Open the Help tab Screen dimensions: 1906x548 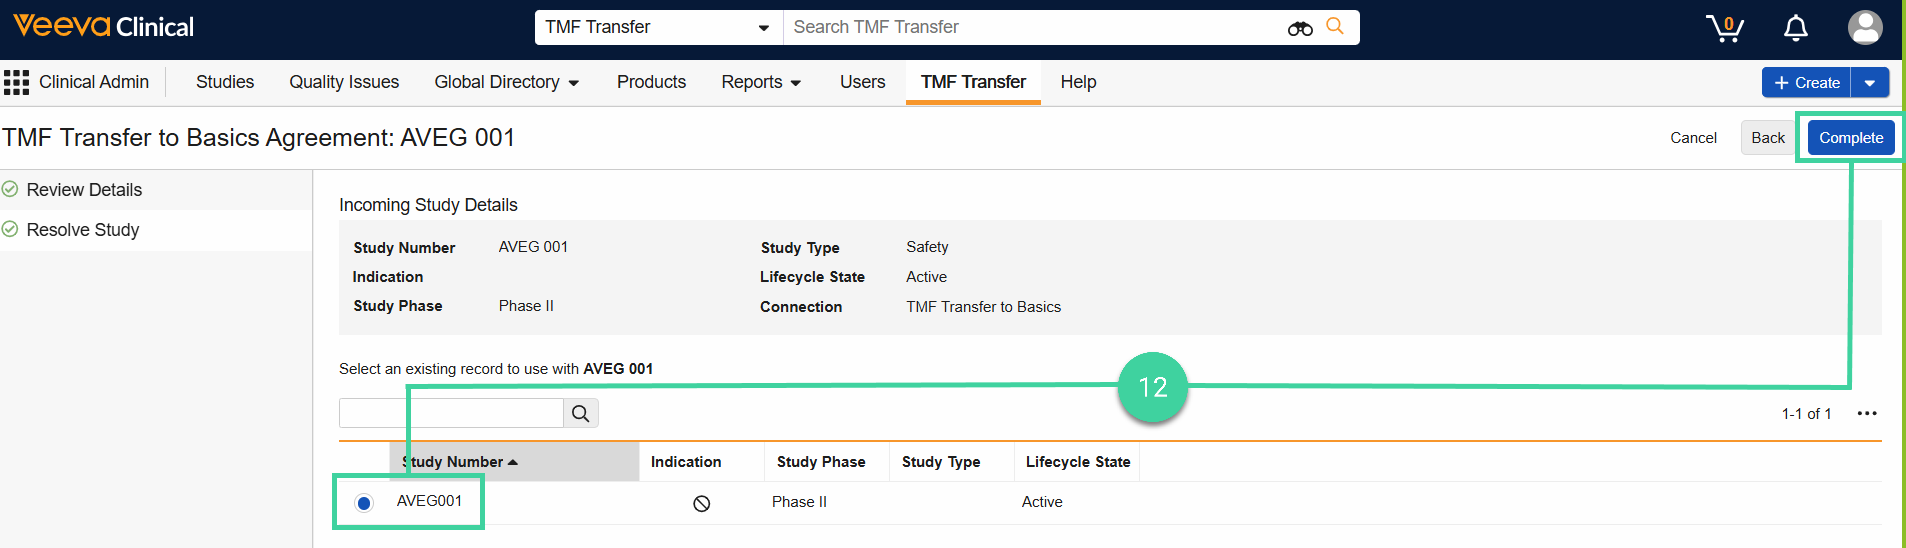[1078, 82]
